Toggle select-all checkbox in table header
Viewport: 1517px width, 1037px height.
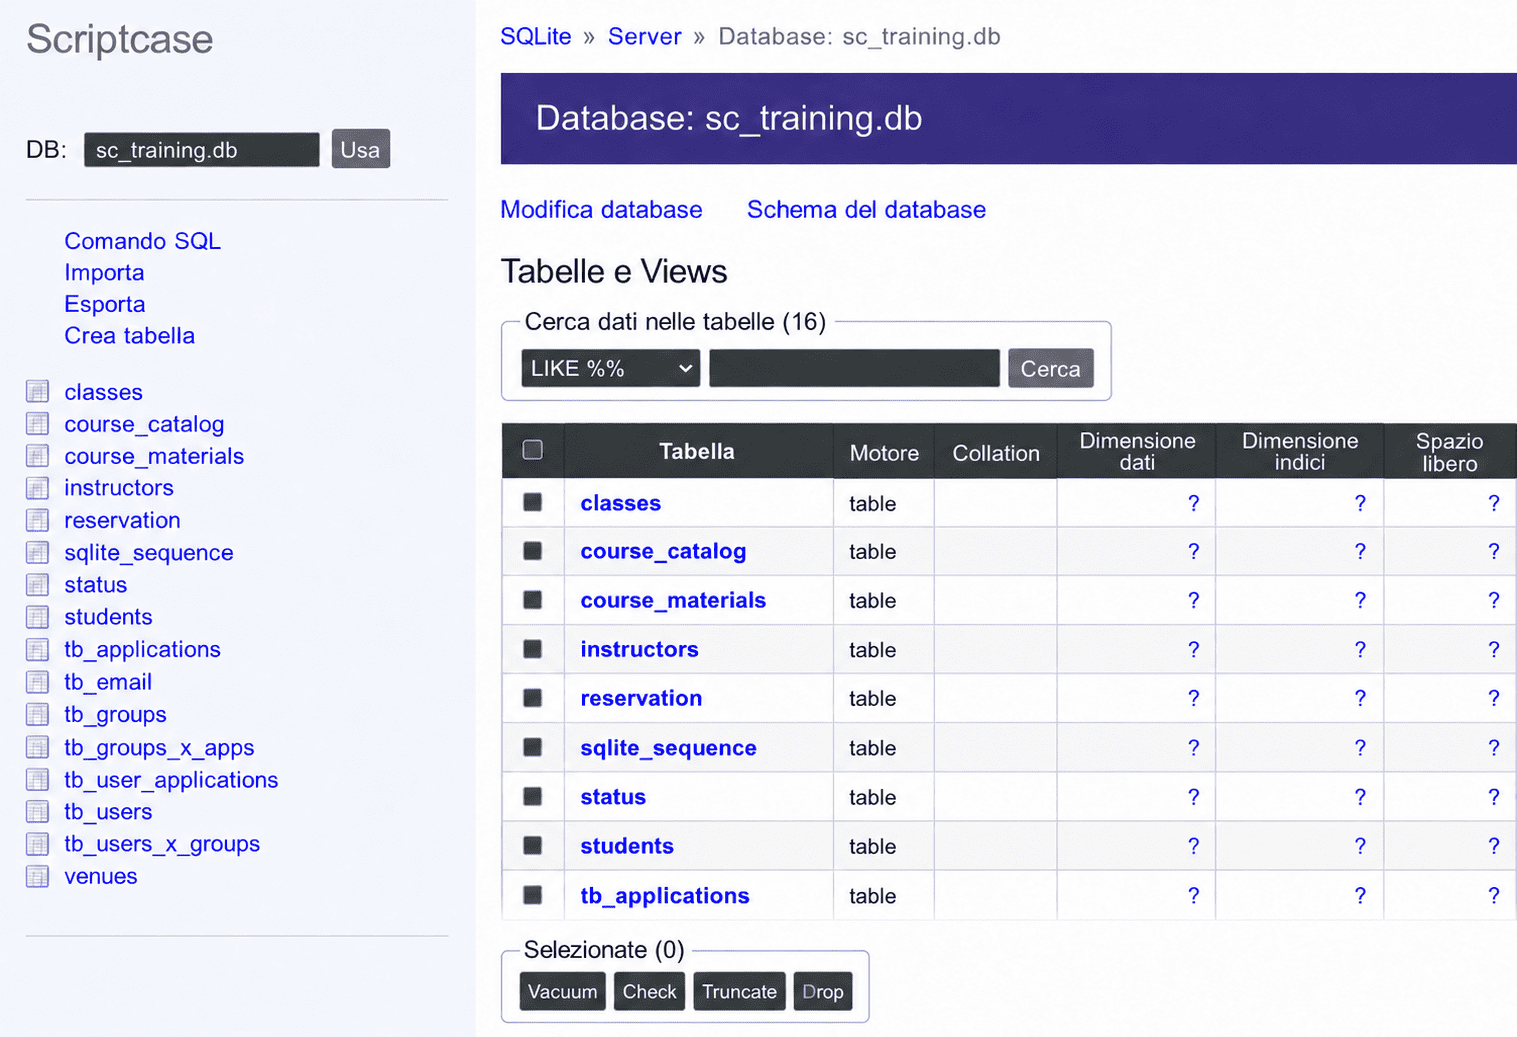click(x=533, y=450)
